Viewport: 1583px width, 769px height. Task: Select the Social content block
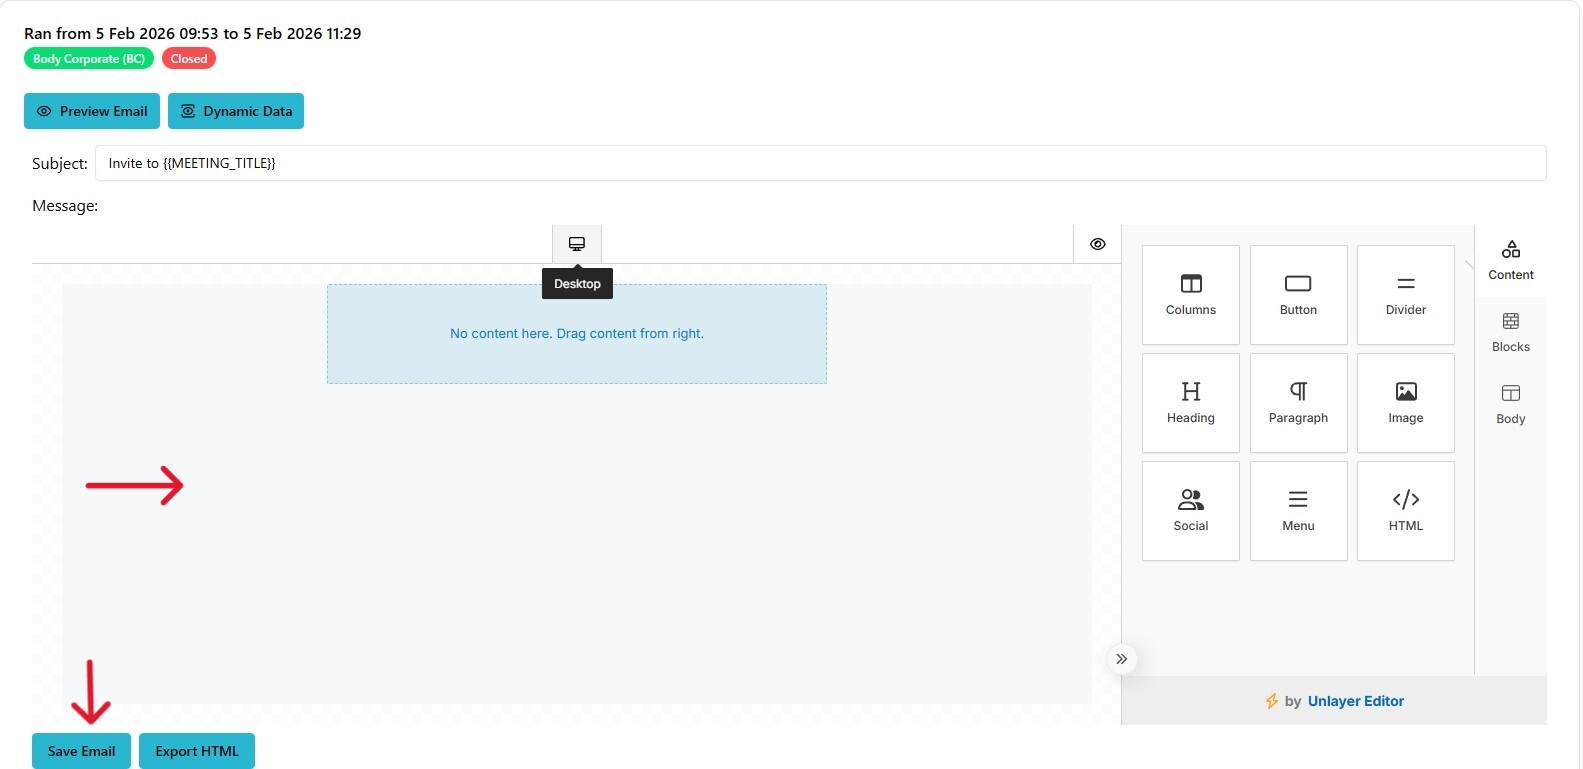(x=1190, y=511)
